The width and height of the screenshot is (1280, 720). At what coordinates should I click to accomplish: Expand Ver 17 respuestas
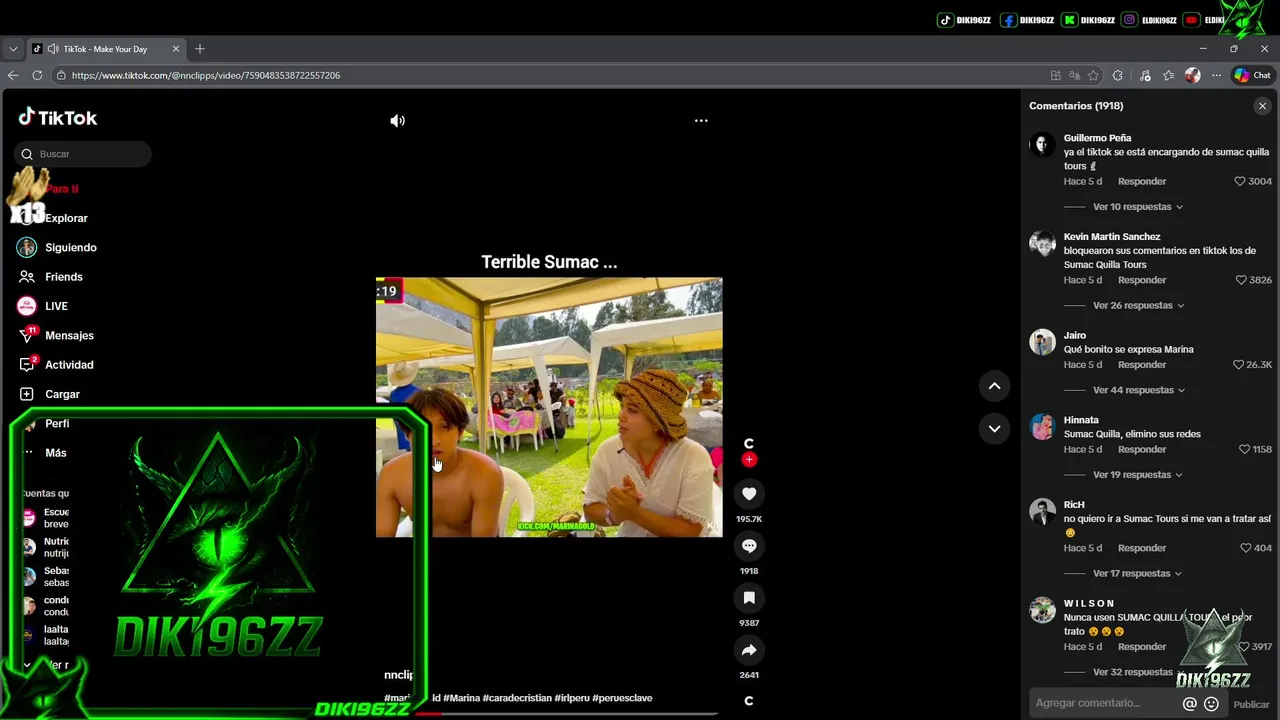[1138, 574]
